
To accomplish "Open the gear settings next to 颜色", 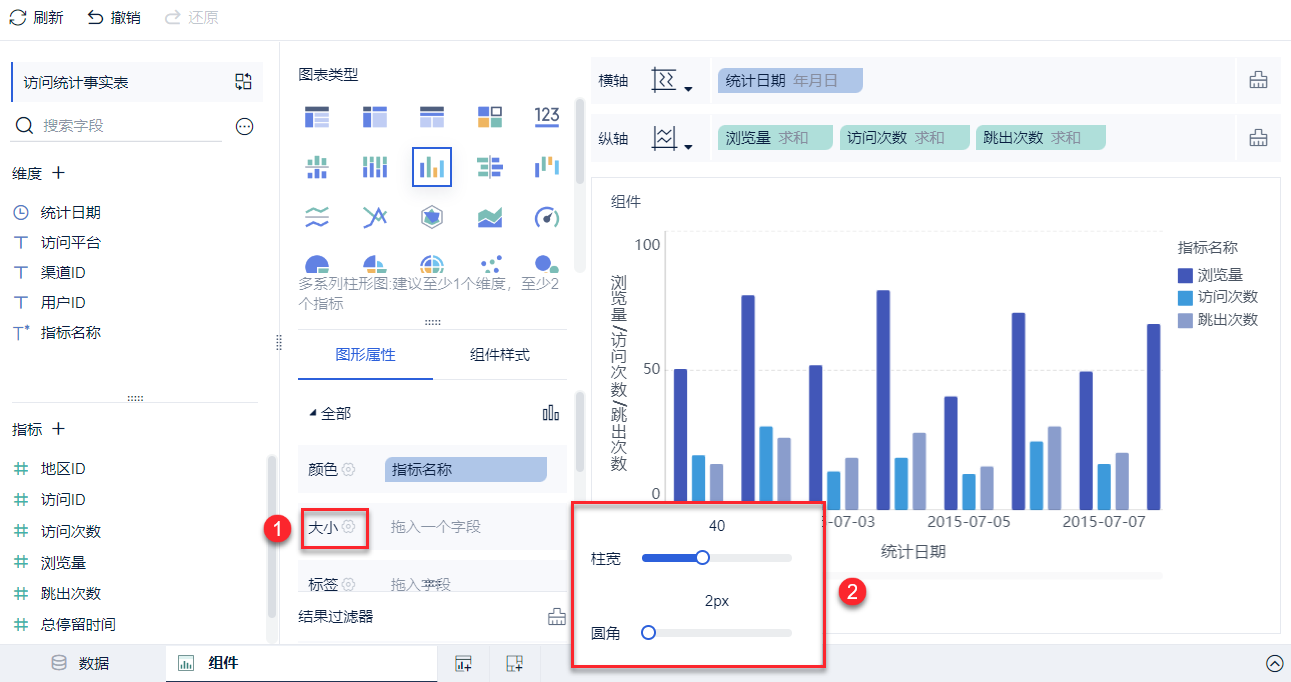I will [348, 469].
